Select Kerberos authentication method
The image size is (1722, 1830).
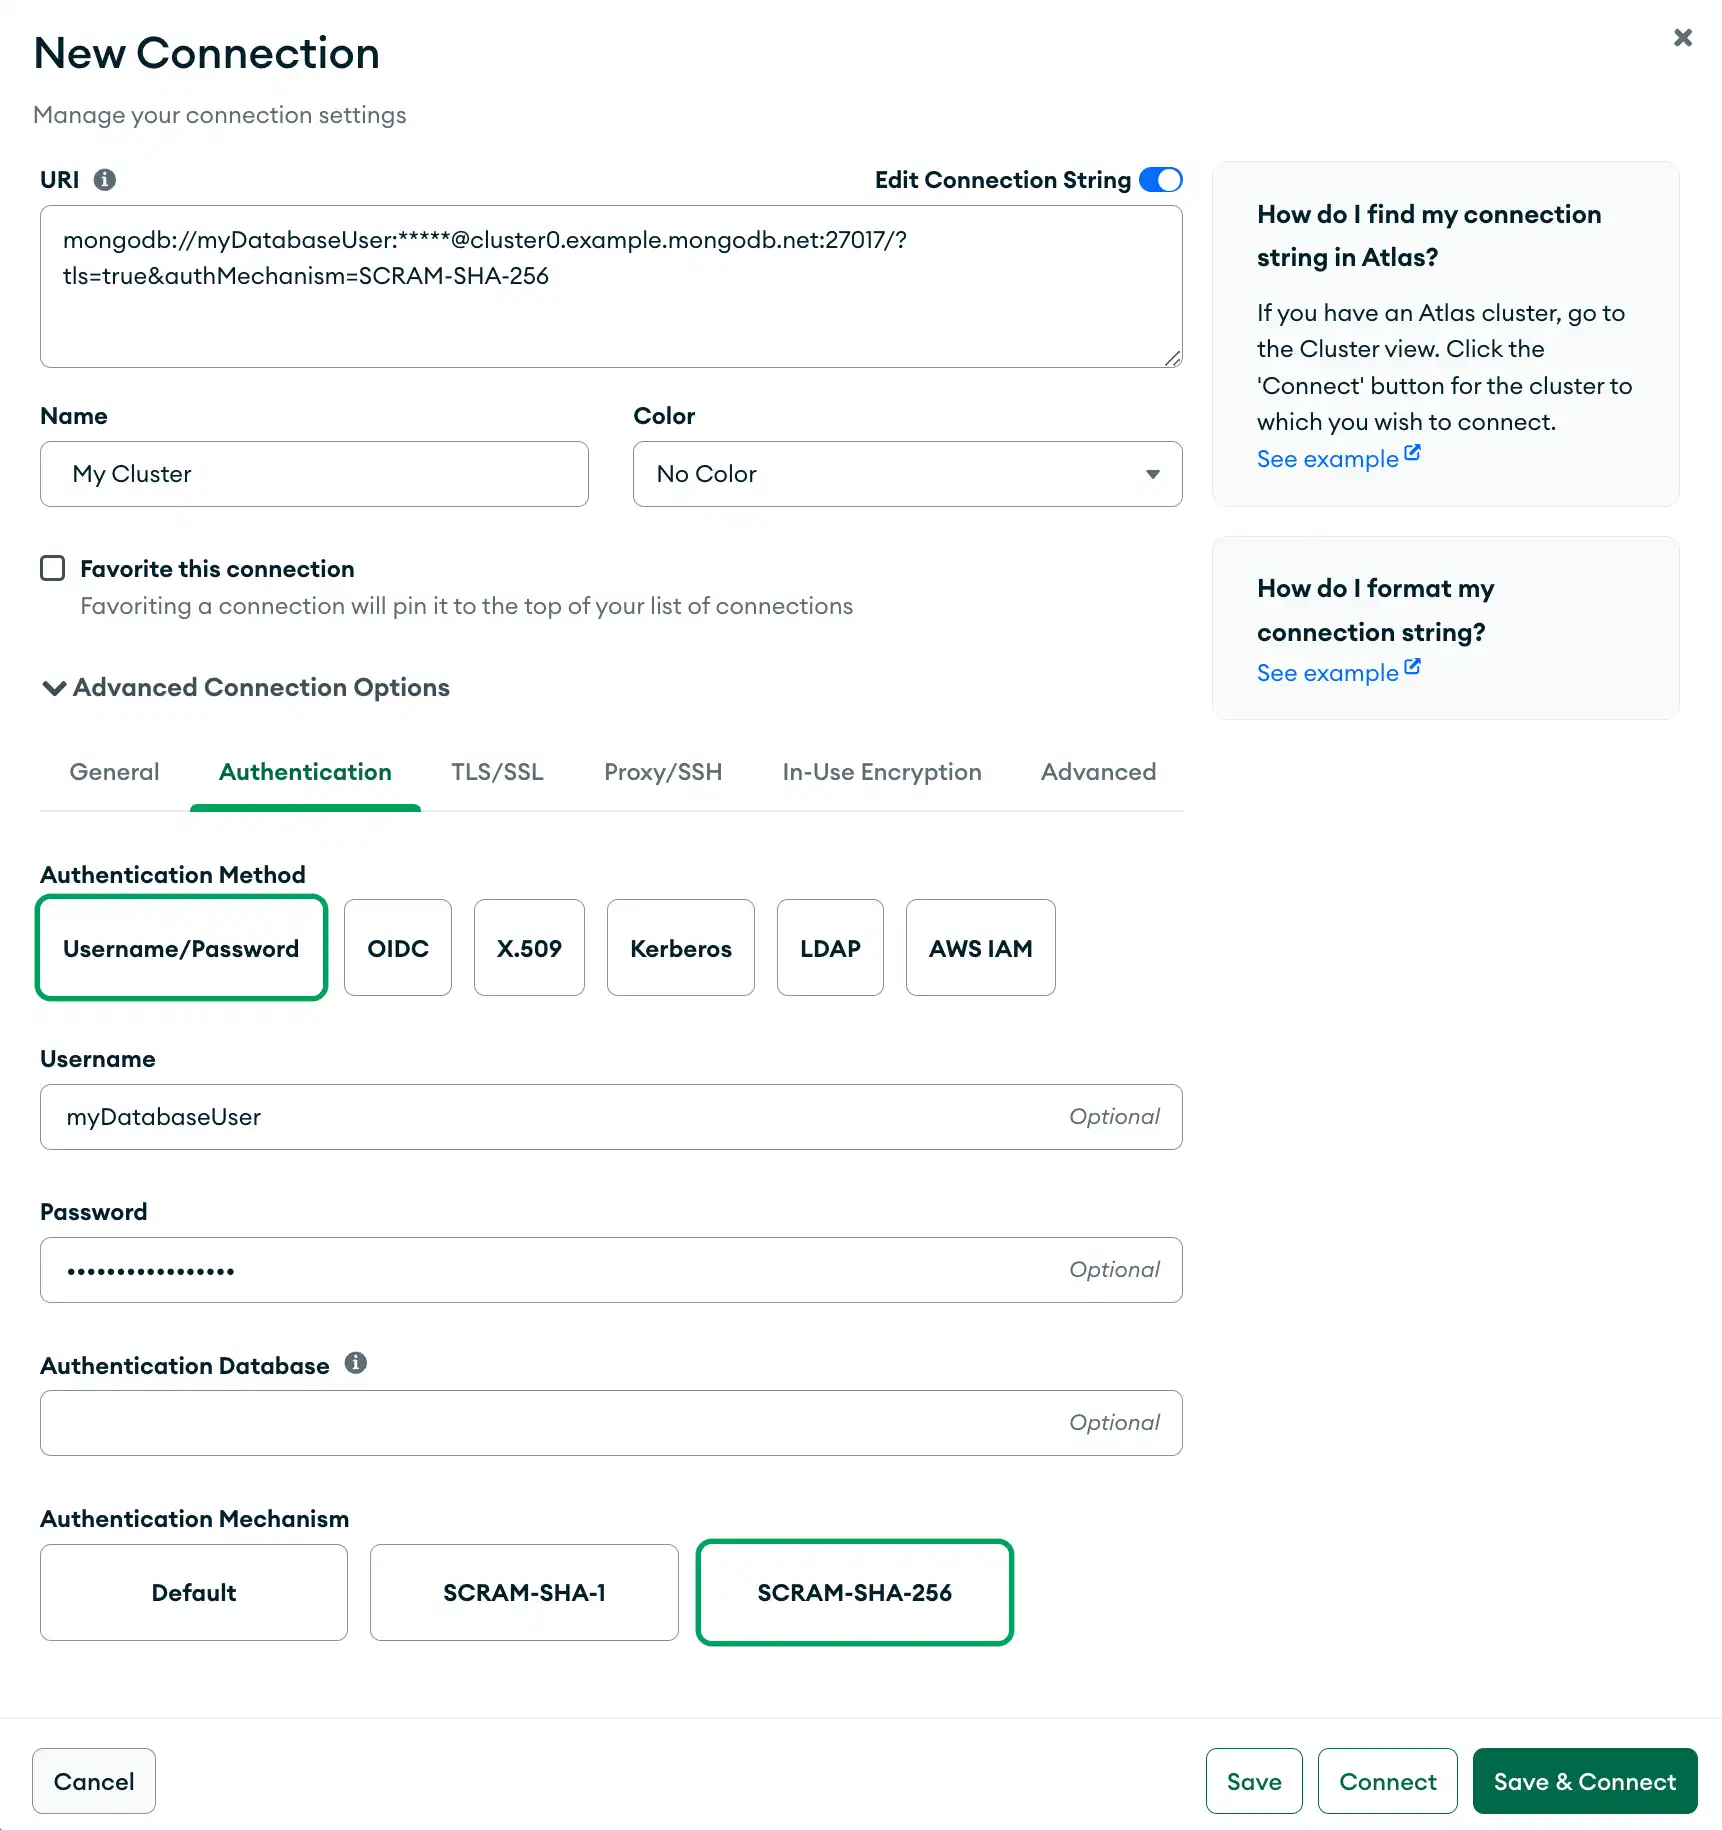tap(680, 948)
